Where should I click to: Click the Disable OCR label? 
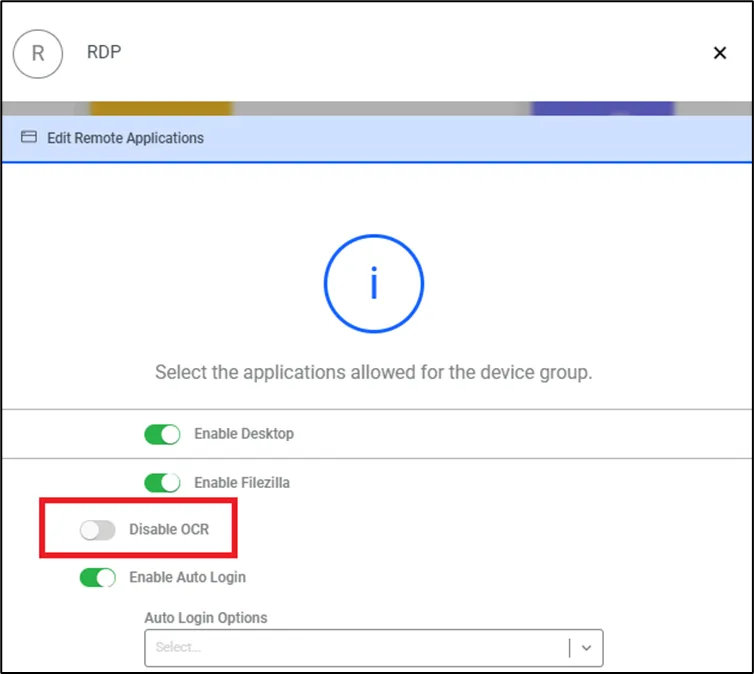point(169,529)
